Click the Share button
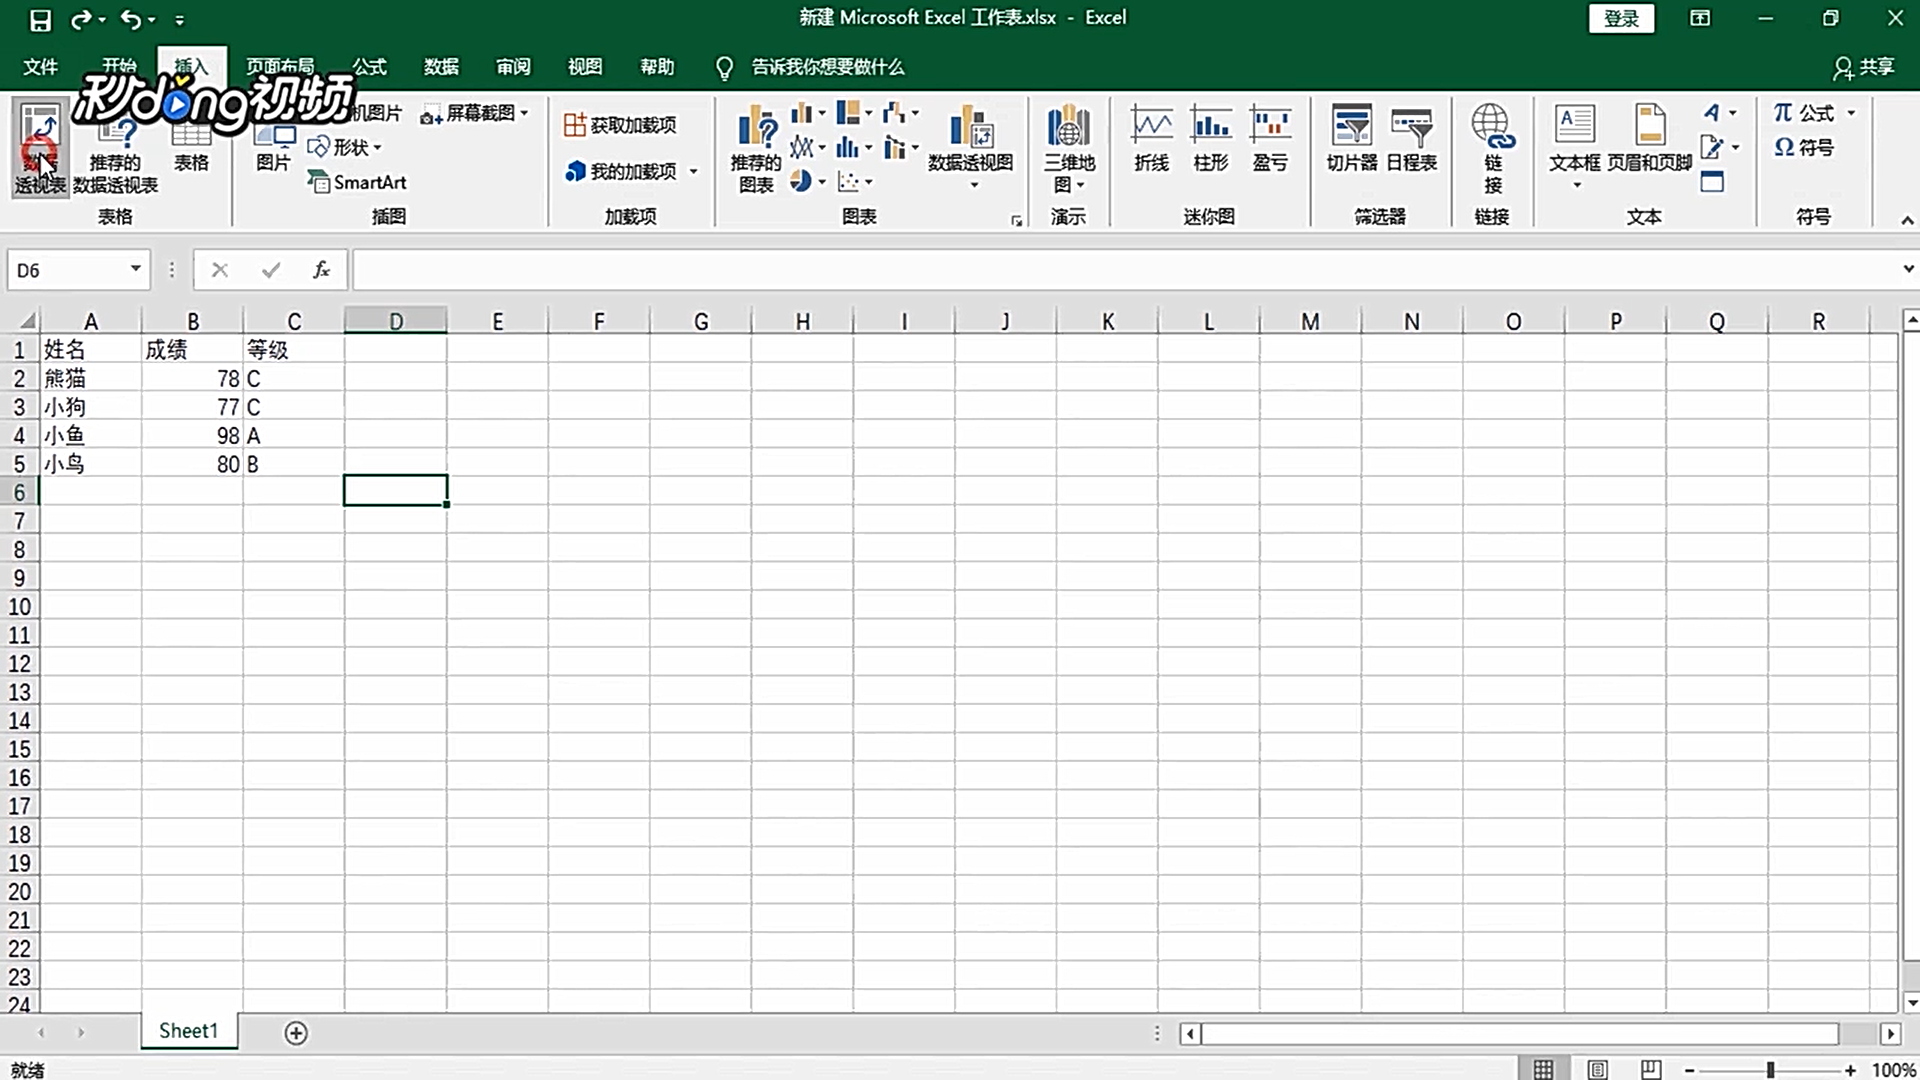The image size is (1920, 1080). click(x=1864, y=66)
